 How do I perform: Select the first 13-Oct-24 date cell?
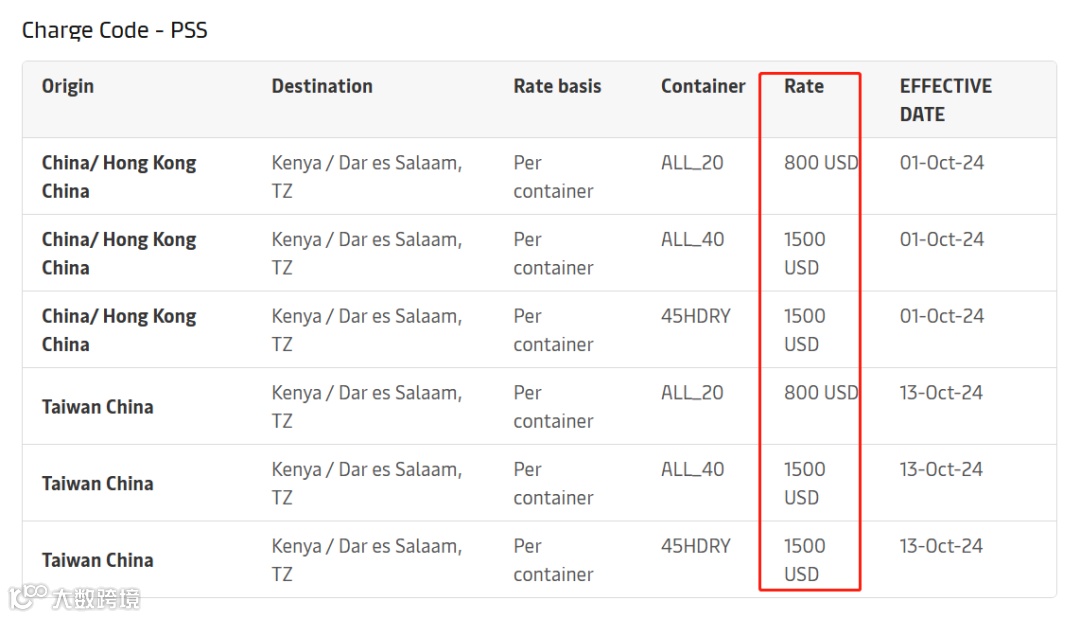[942, 393]
